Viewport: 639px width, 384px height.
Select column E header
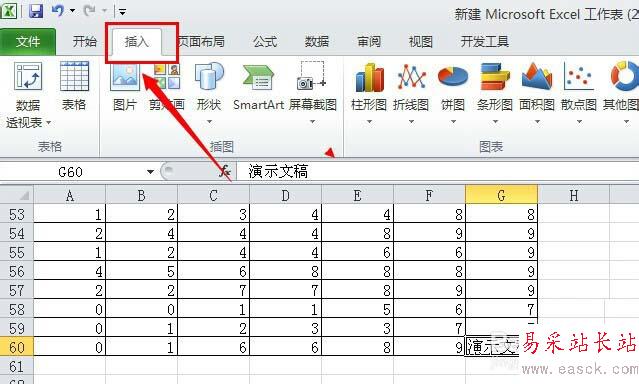(x=357, y=195)
